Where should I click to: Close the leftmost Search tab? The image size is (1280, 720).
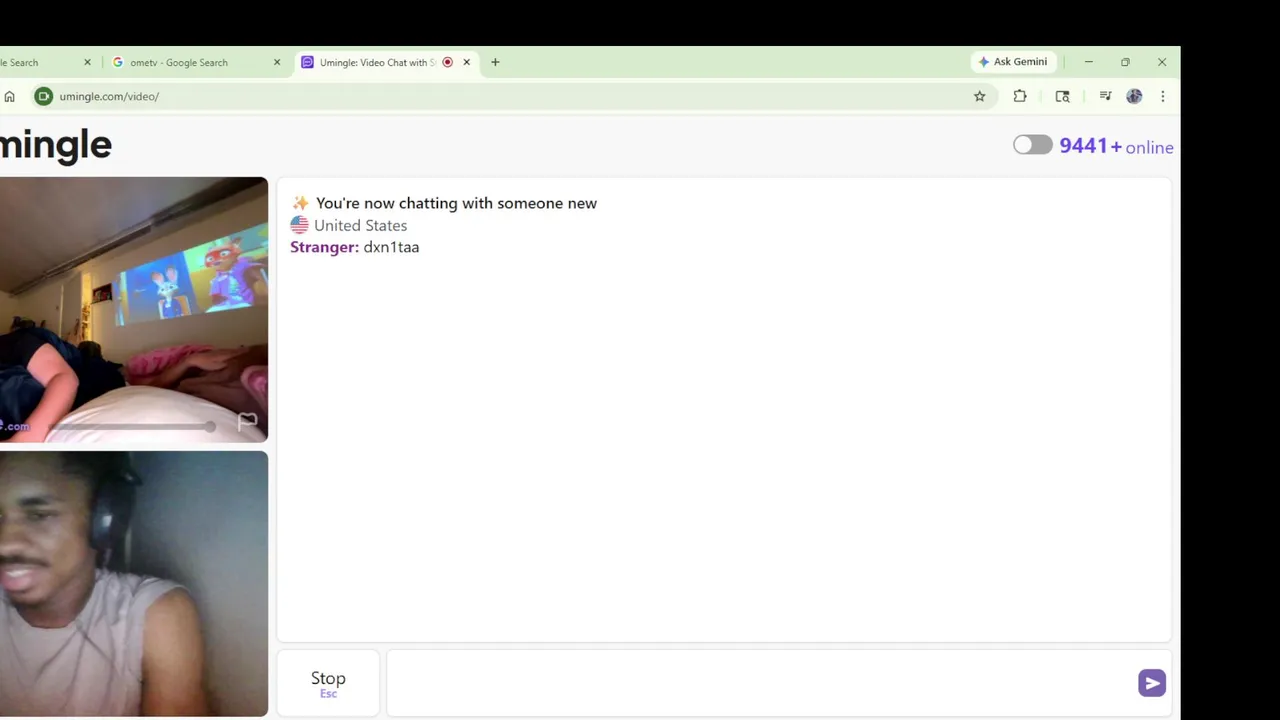coord(87,62)
